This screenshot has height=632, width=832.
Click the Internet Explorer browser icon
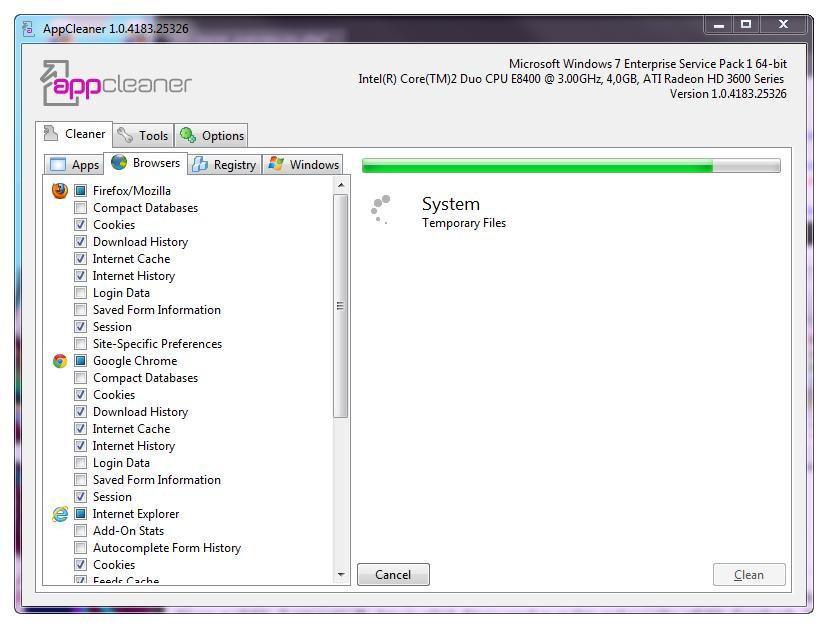pyautogui.click(x=60, y=514)
